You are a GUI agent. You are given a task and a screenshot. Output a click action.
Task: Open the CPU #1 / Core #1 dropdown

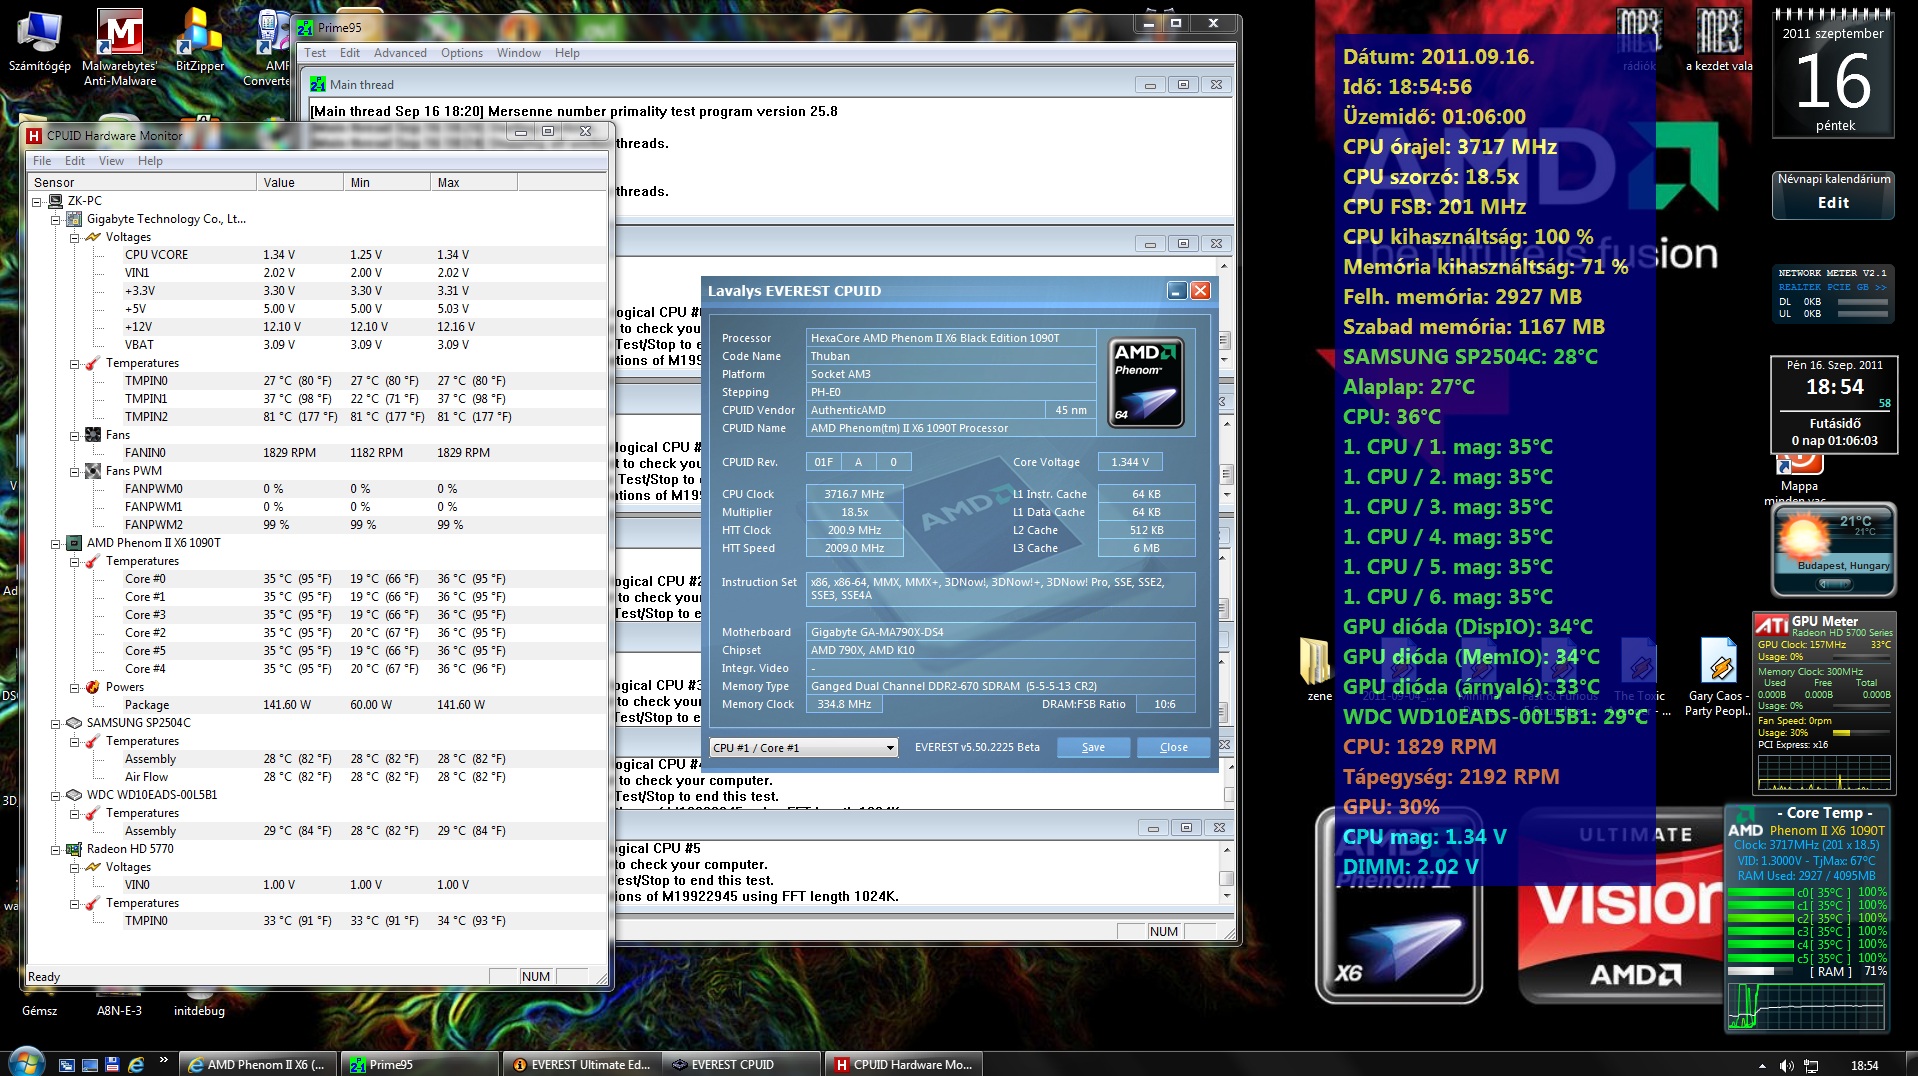pyautogui.click(x=803, y=748)
